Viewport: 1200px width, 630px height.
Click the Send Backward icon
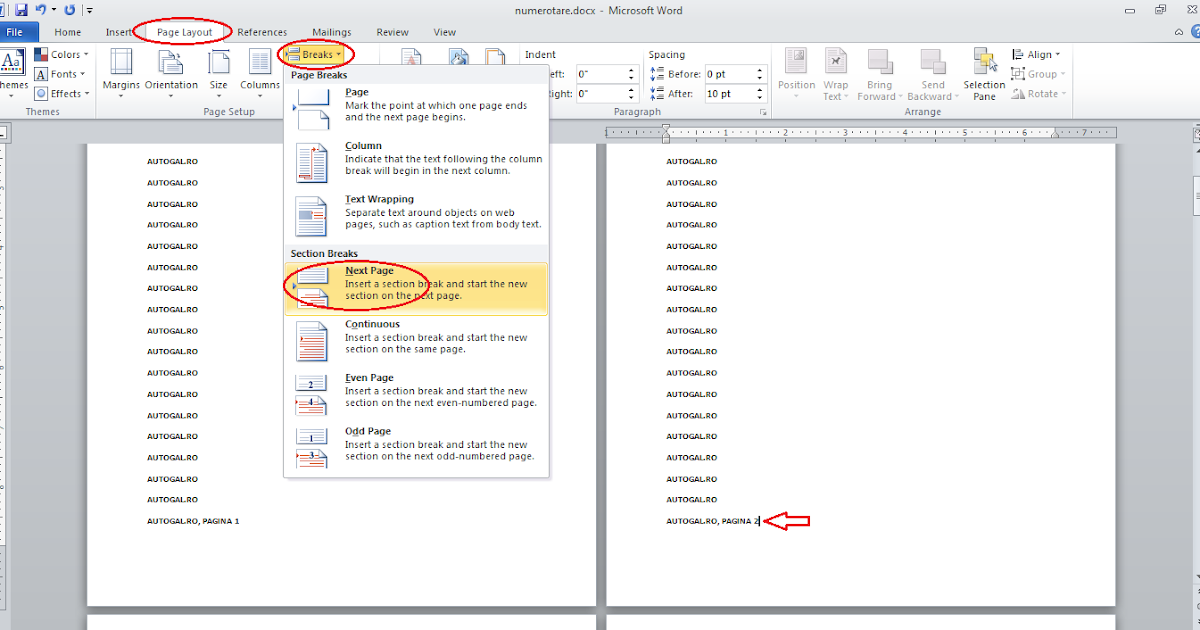point(932,62)
